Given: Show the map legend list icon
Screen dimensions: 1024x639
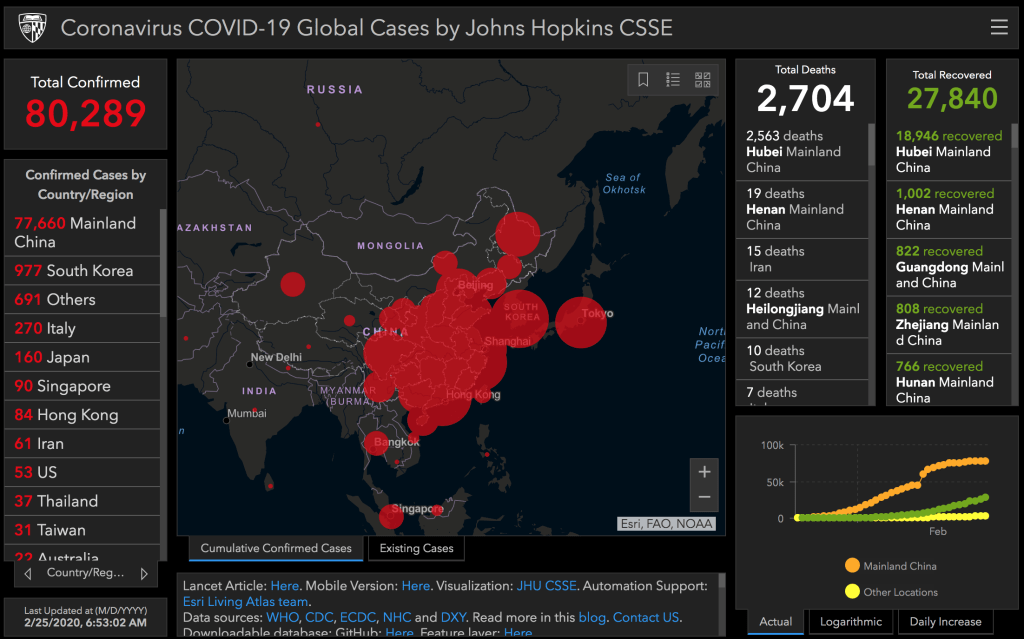Looking at the screenshot, I should 673,80.
